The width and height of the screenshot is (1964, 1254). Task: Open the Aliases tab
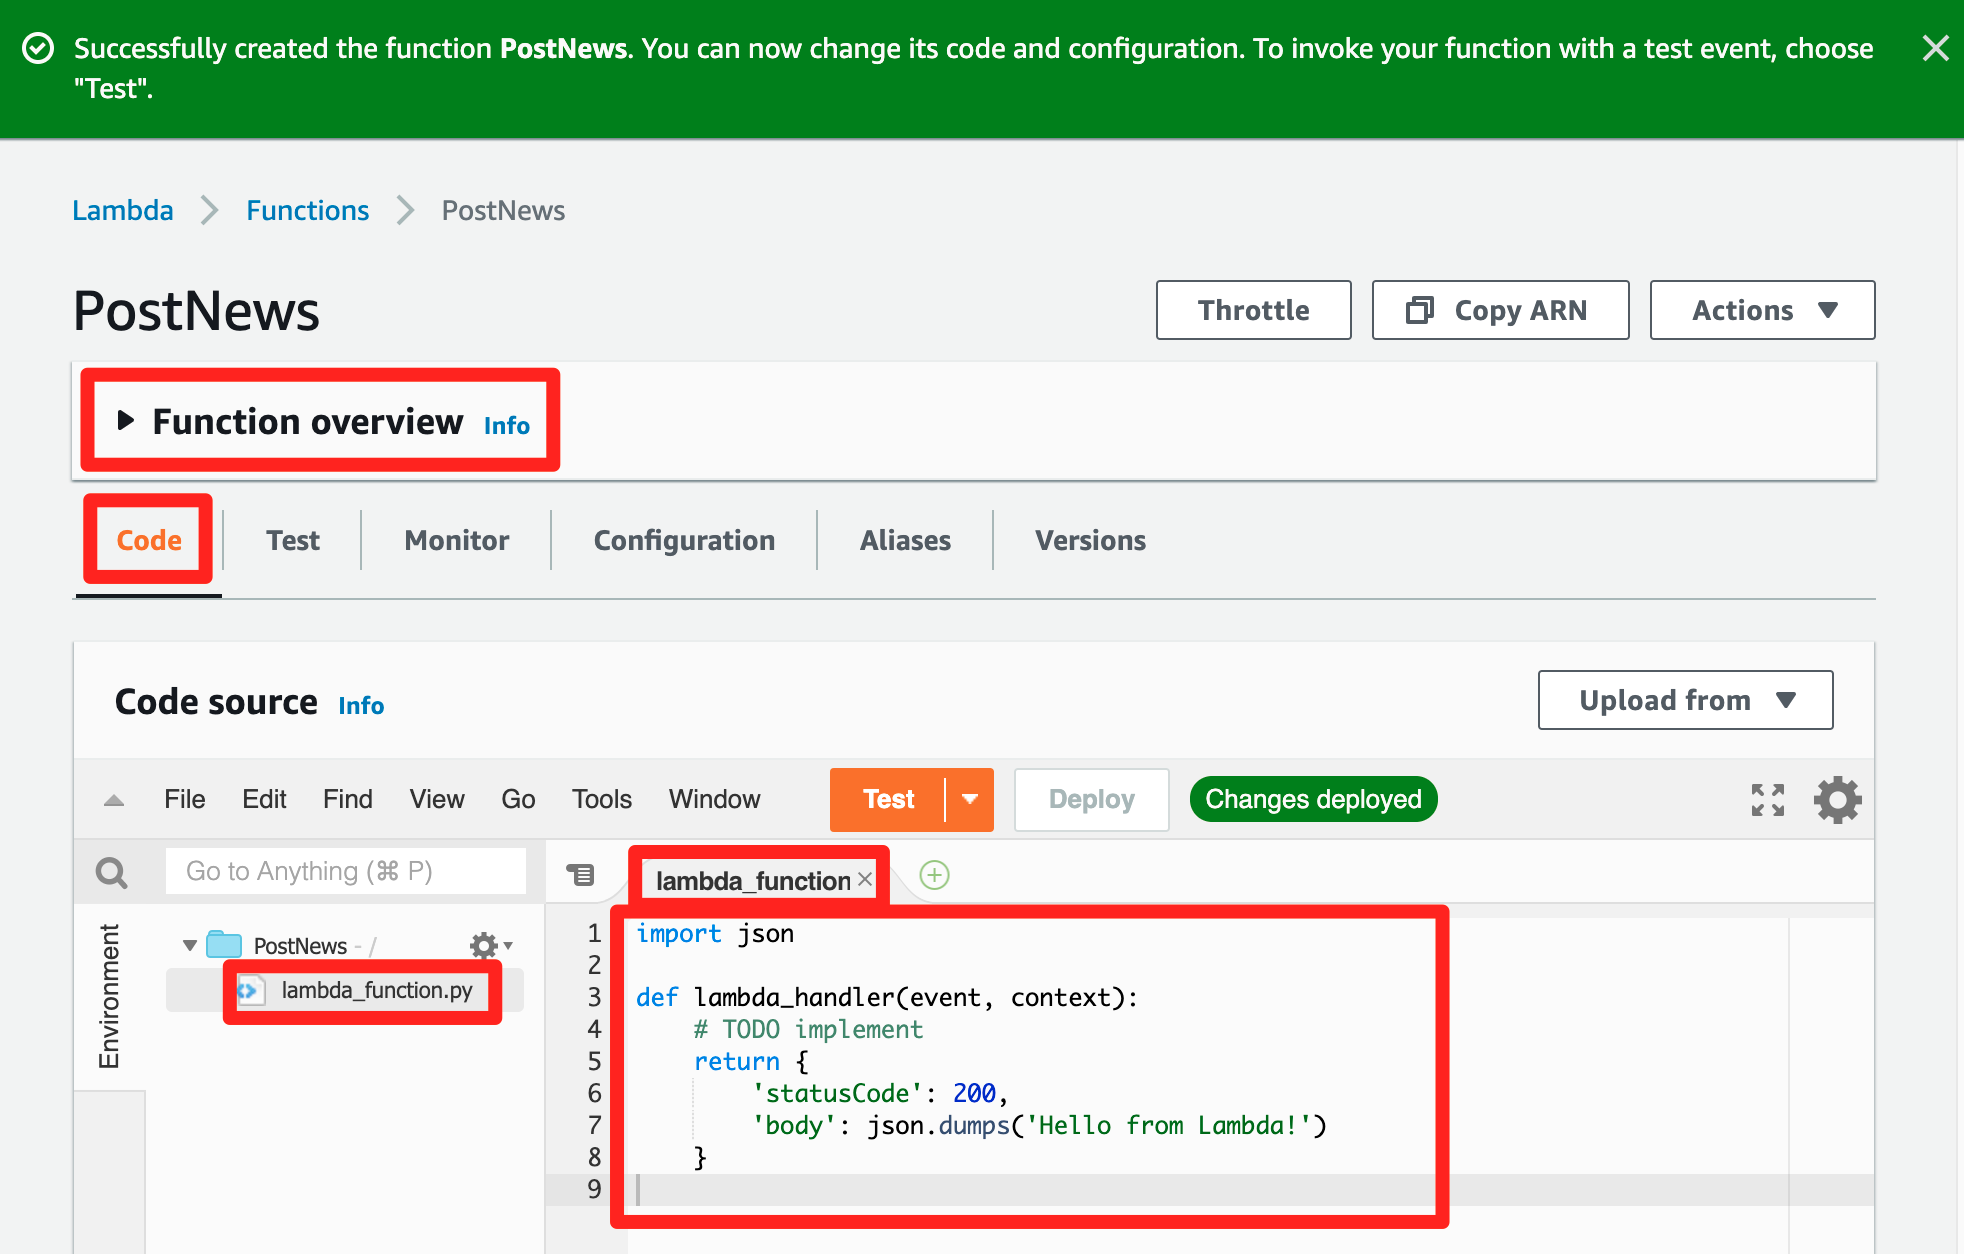(905, 540)
